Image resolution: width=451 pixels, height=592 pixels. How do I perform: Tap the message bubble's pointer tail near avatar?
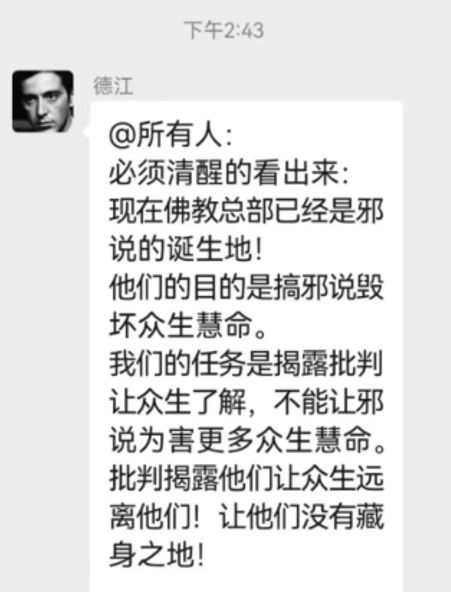[87, 130]
